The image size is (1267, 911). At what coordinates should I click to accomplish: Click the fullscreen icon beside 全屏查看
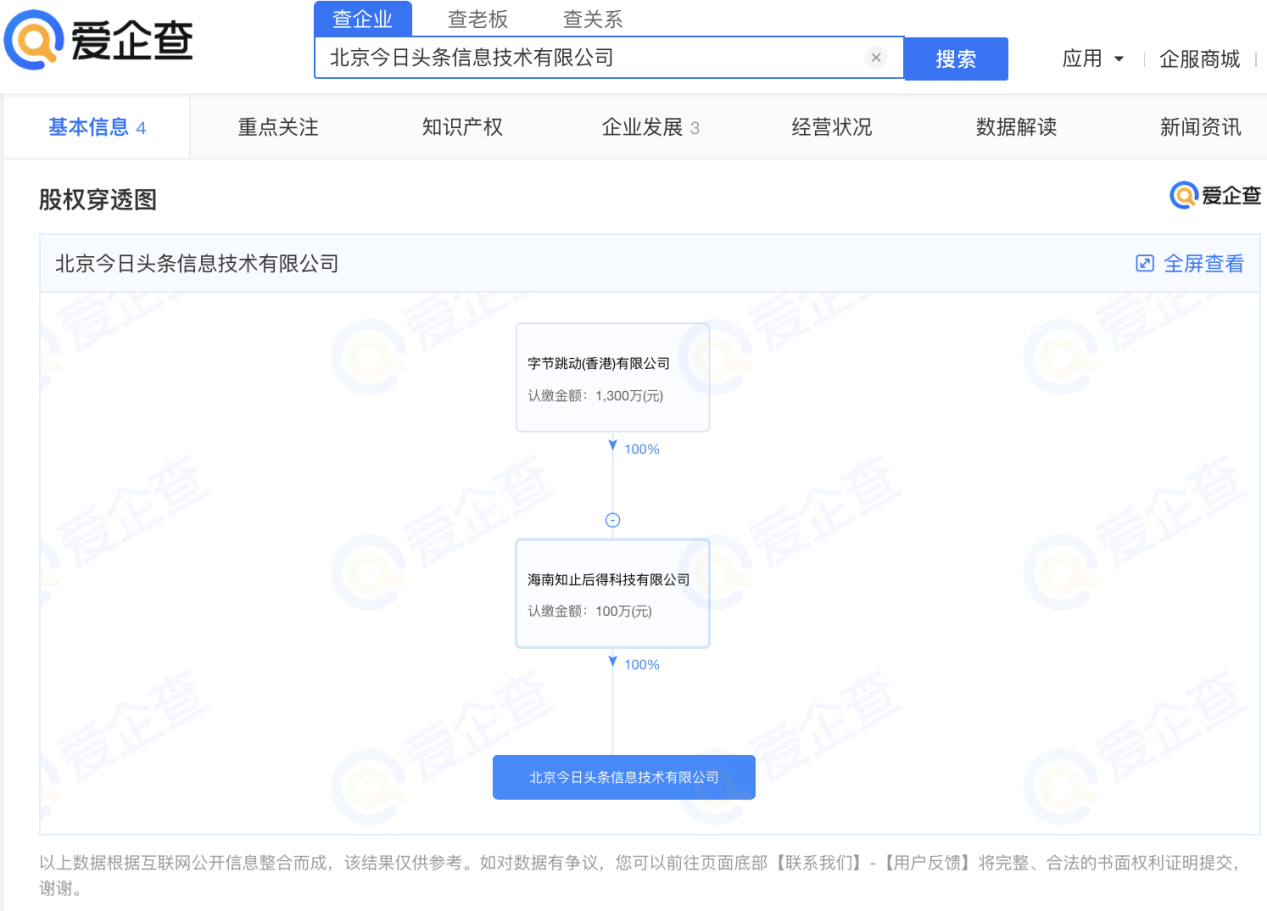coord(1144,262)
